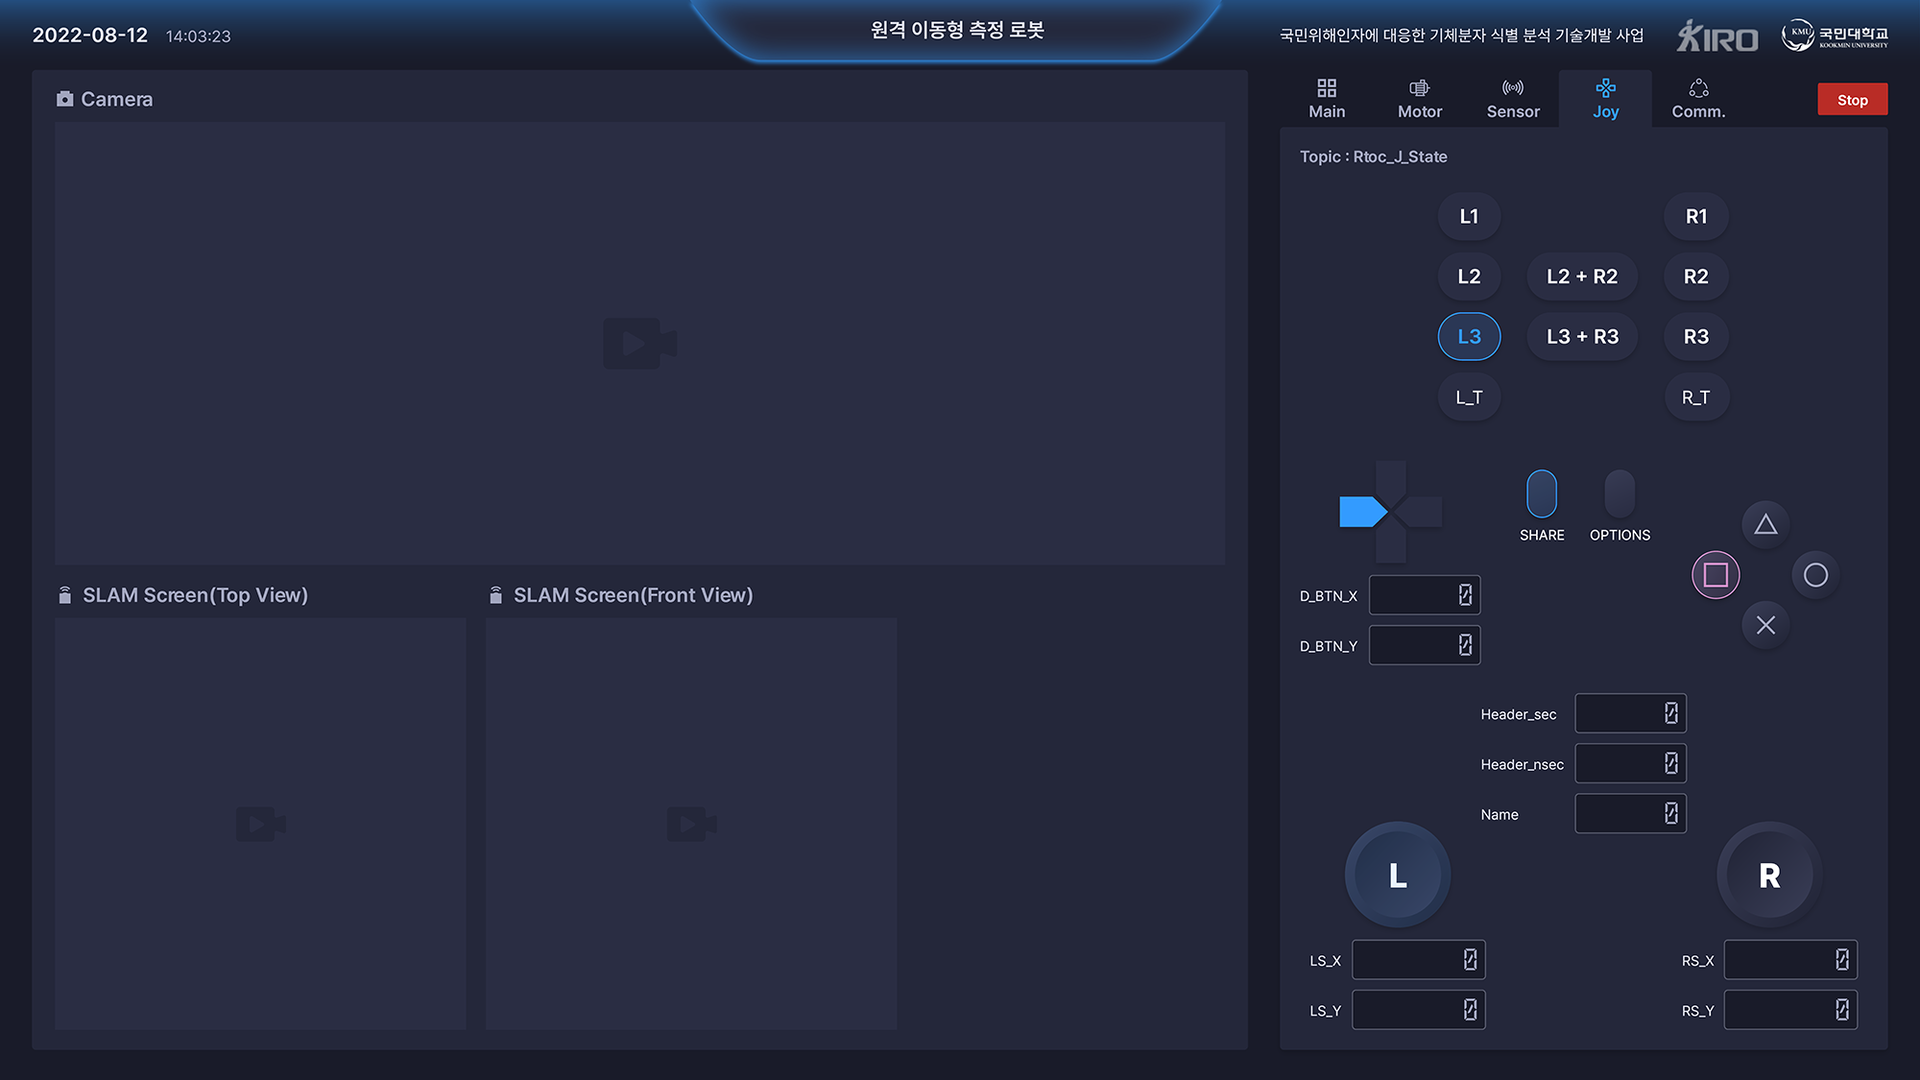Click the D-pad left arrow
The height and width of the screenshot is (1080, 1920).
tap(1360, 511)
